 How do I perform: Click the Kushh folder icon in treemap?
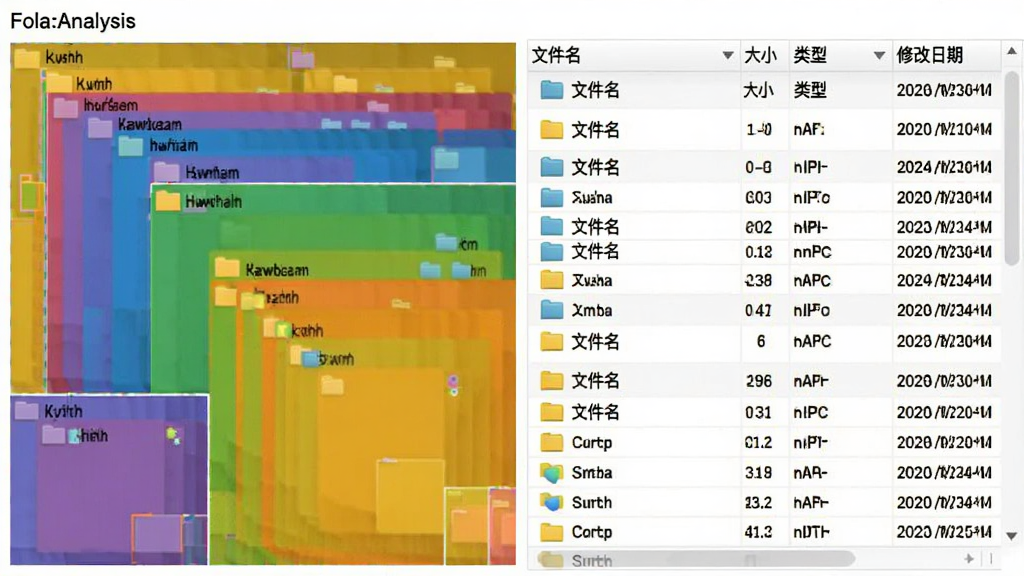tap(27, 58)
